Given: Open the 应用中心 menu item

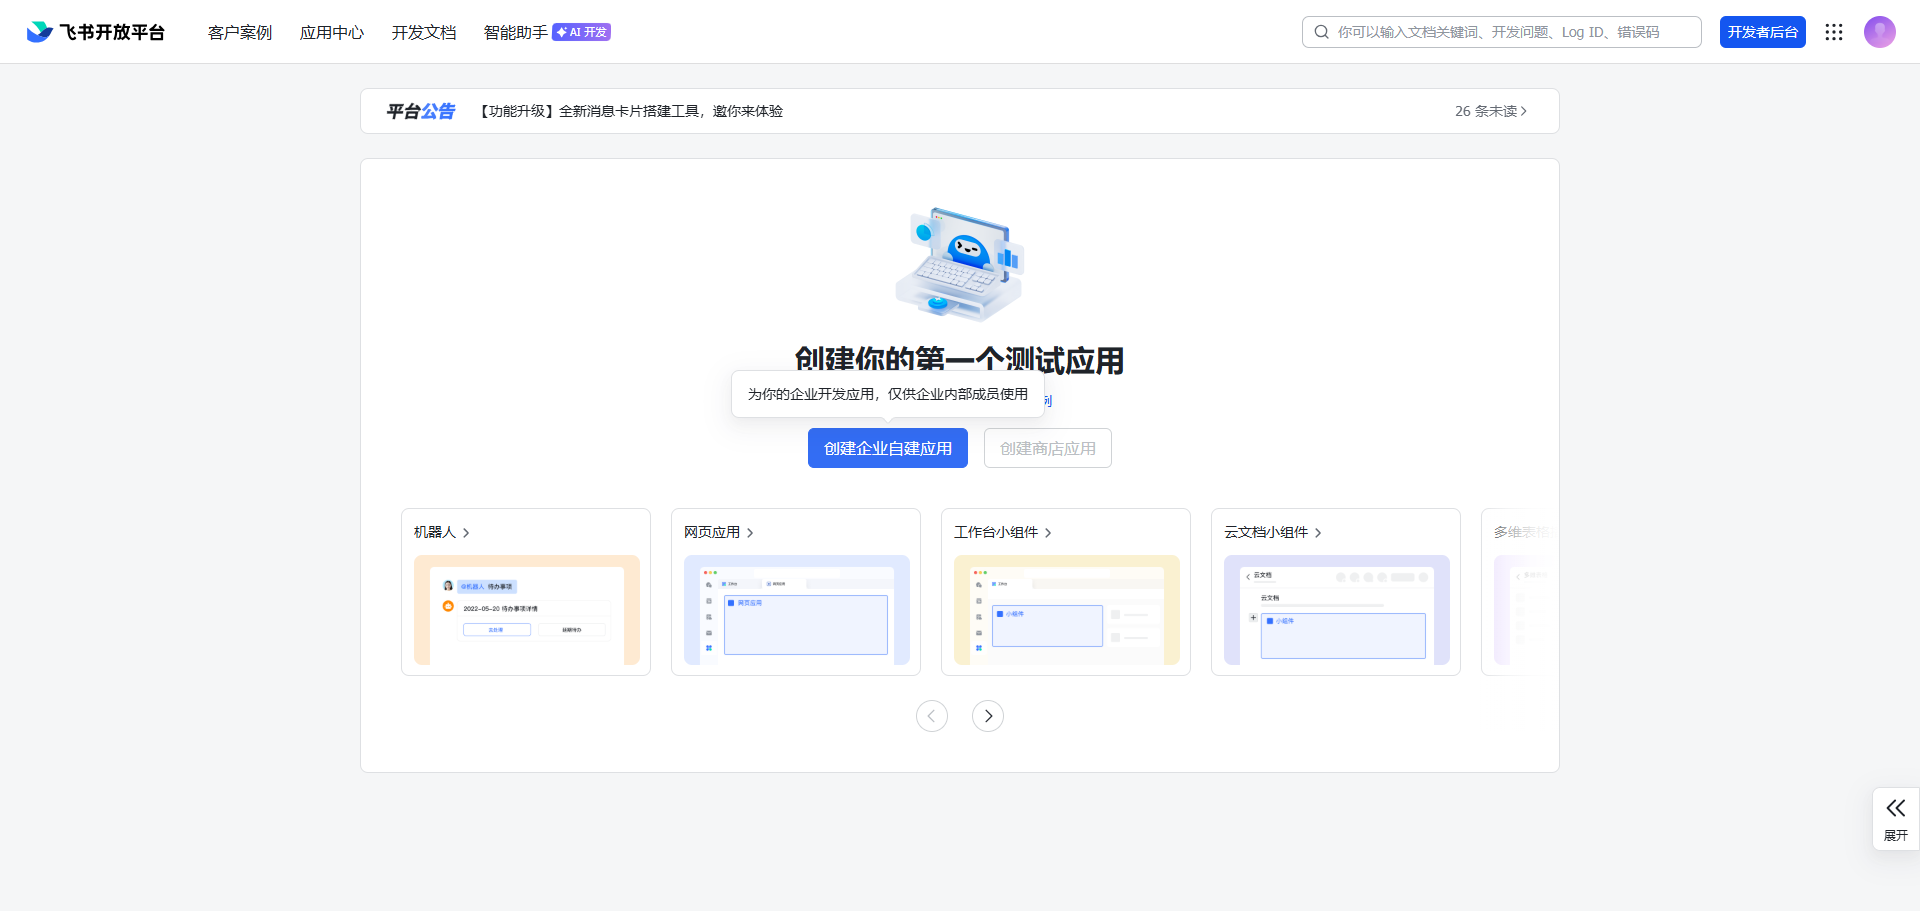Looking at the screenshot, I should [x=331, y=32].
